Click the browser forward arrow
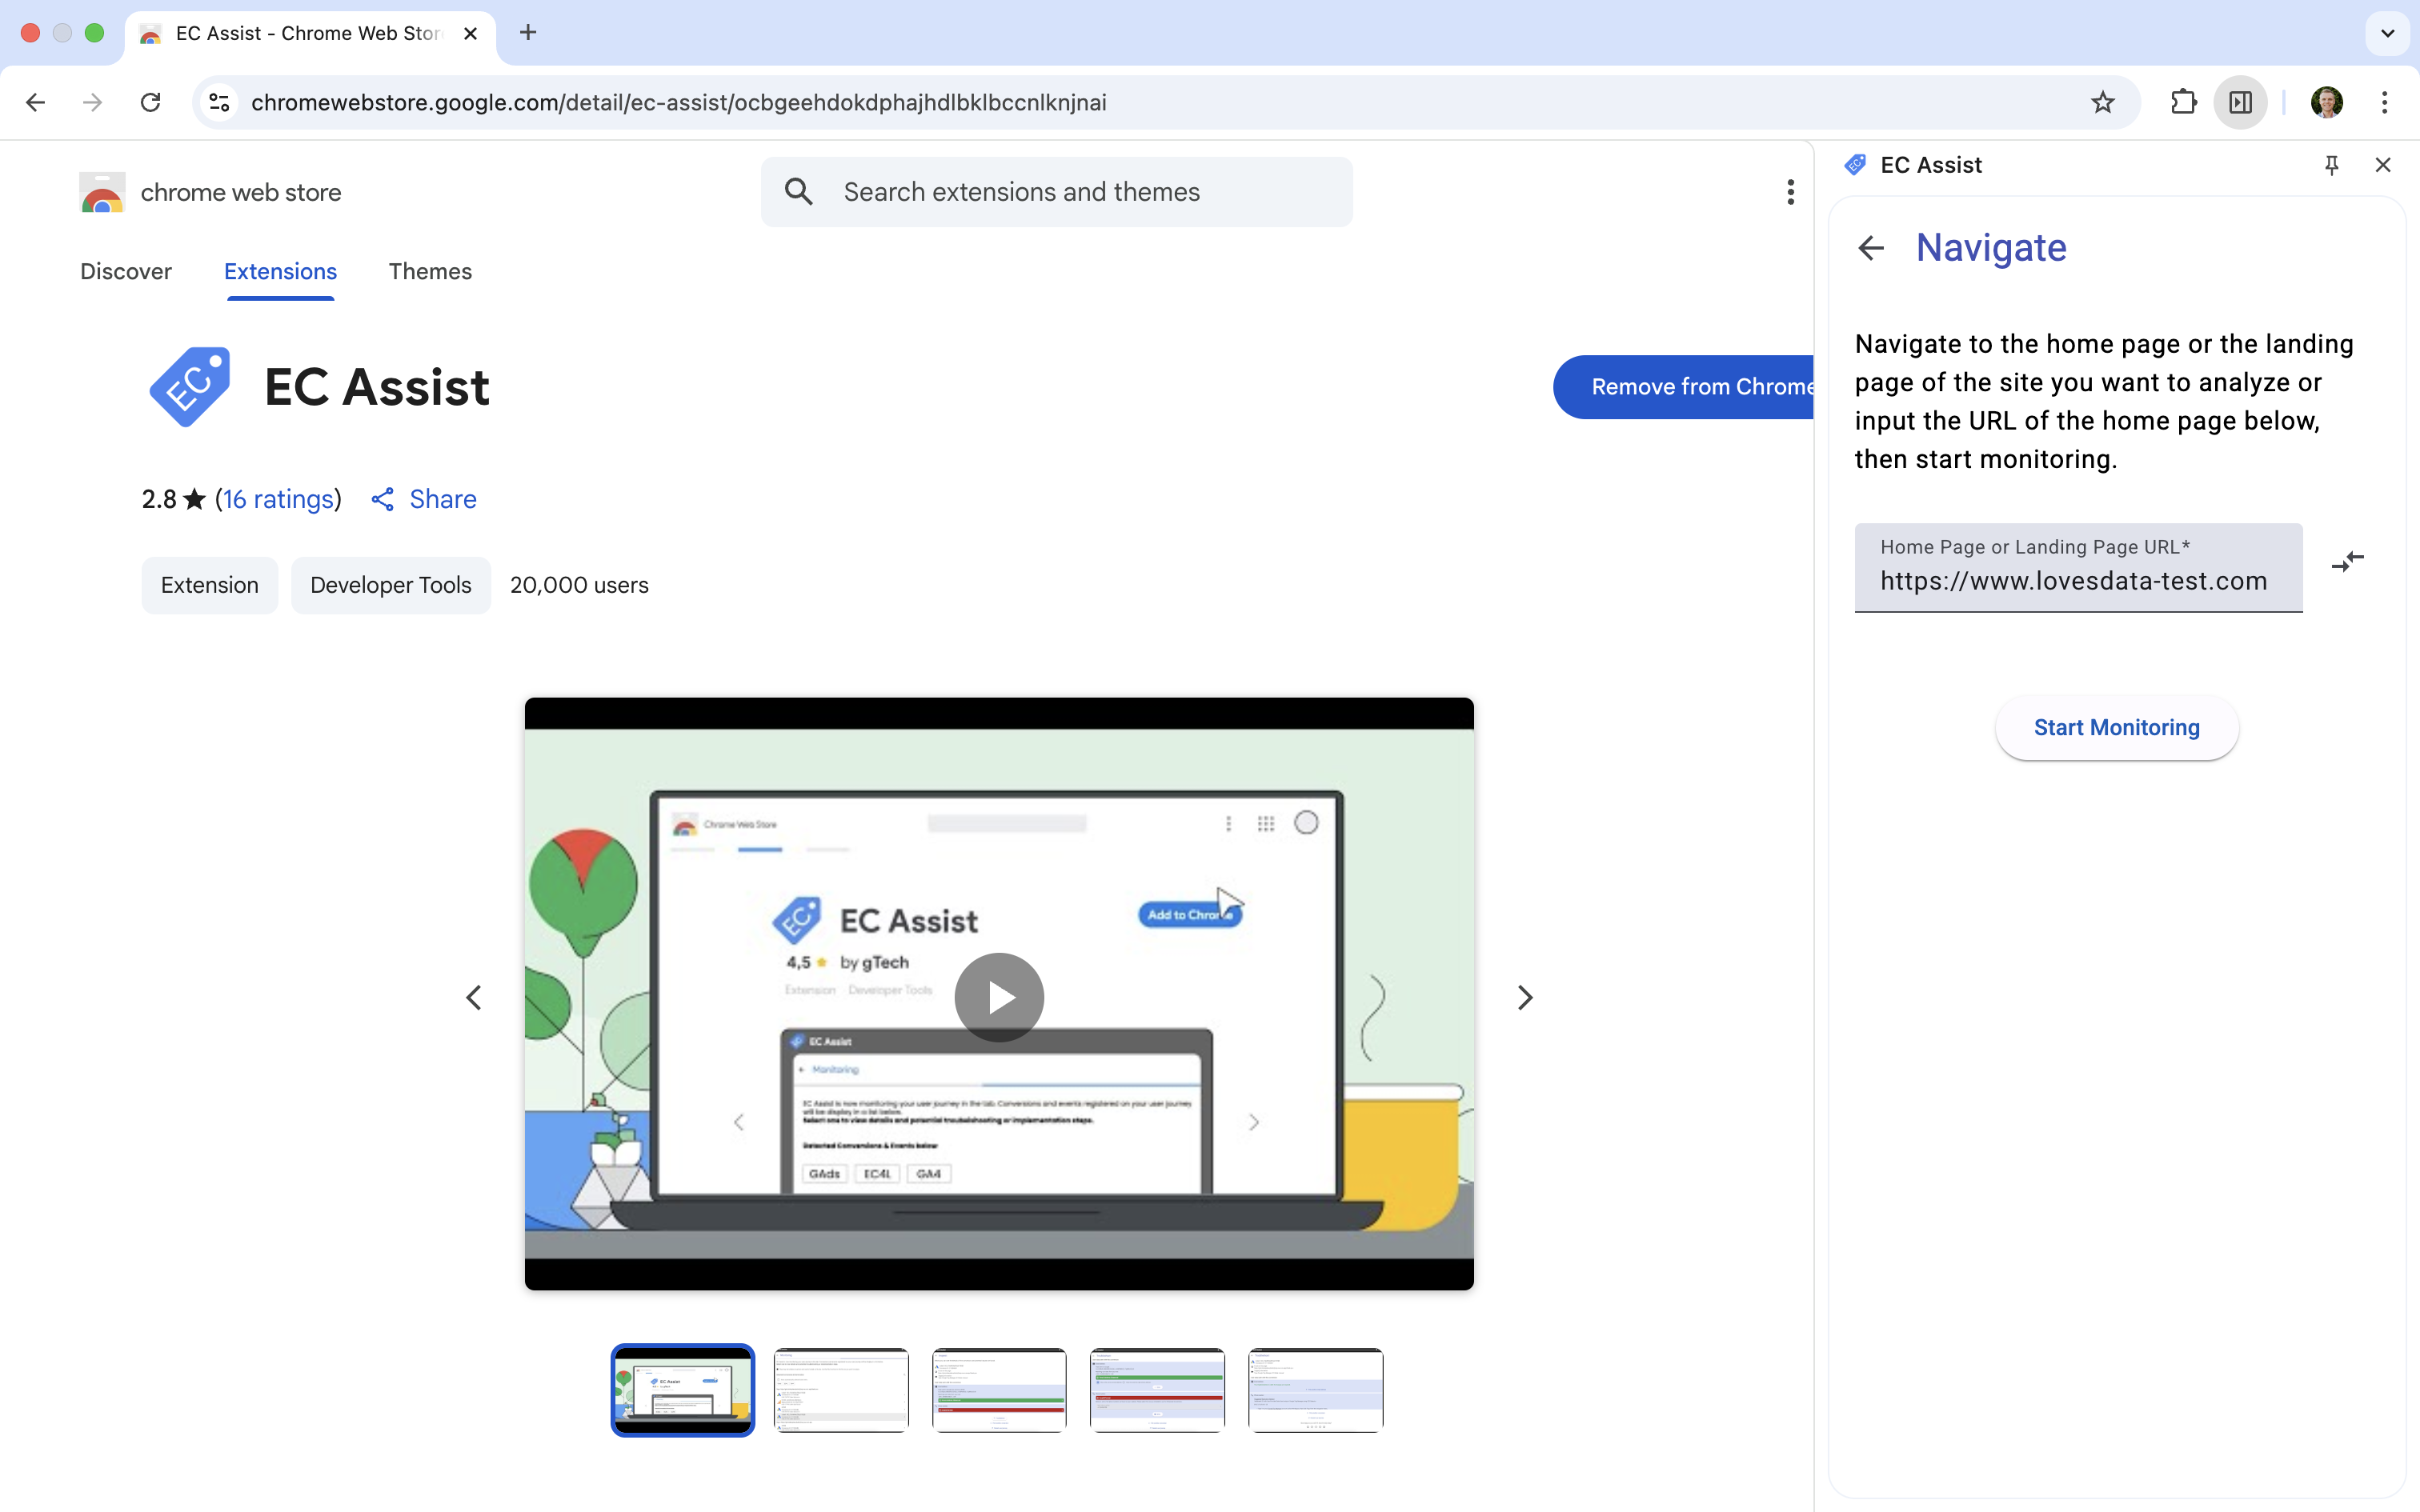 click(92, 102)
